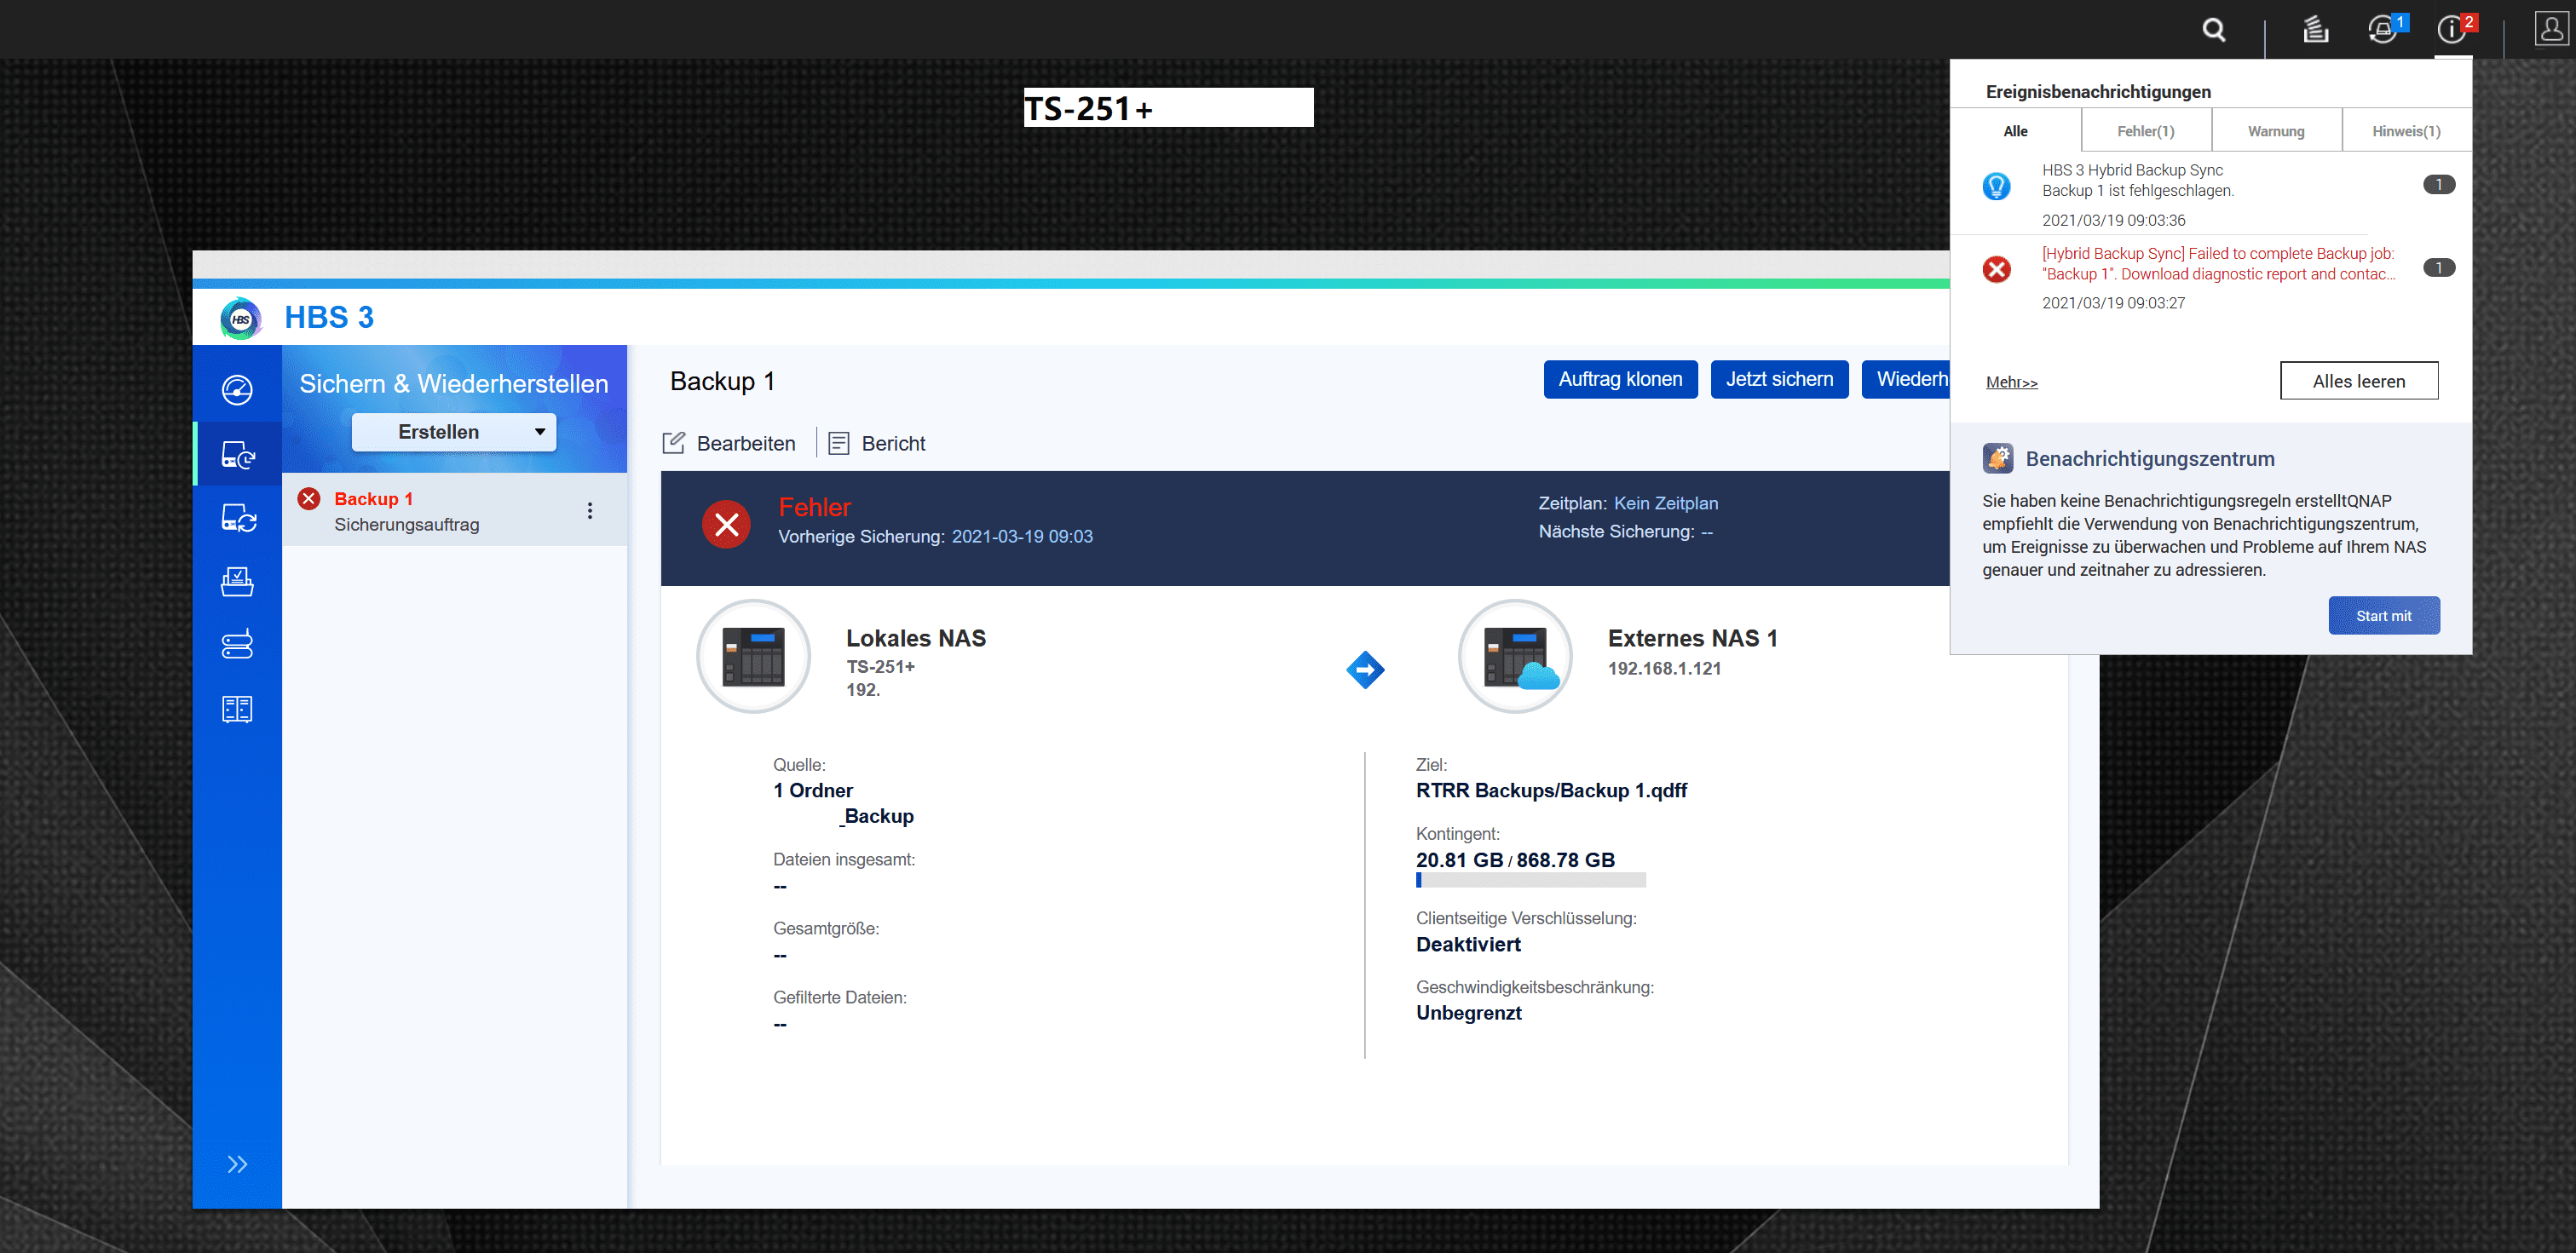This screenshot has width=2576, height=1253.
Task: Click the Wiederherstellen button
Action: pyautogui.click(x=1906, y=379)
